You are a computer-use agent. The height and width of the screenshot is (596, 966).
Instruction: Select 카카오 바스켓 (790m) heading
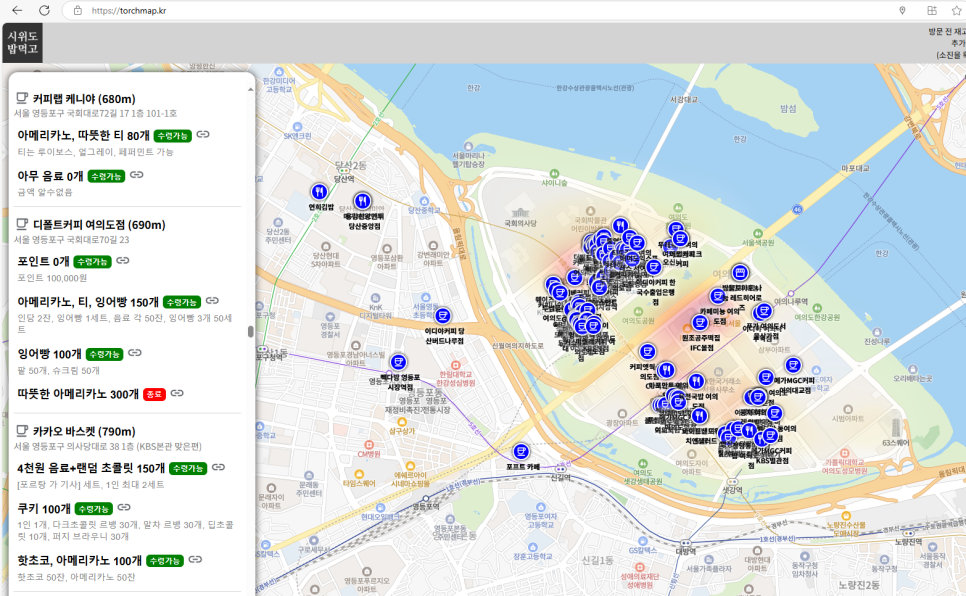click(x=84, y=431)
